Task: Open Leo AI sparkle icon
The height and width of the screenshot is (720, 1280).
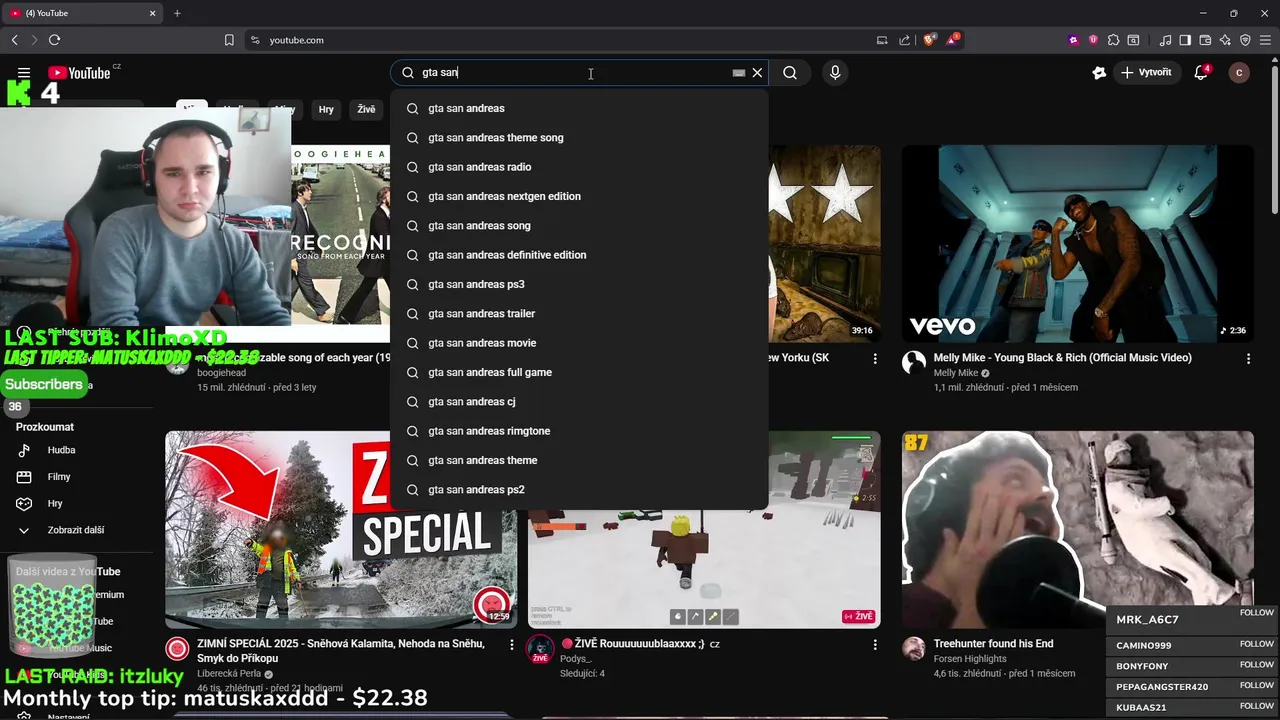Action: 1225,40
